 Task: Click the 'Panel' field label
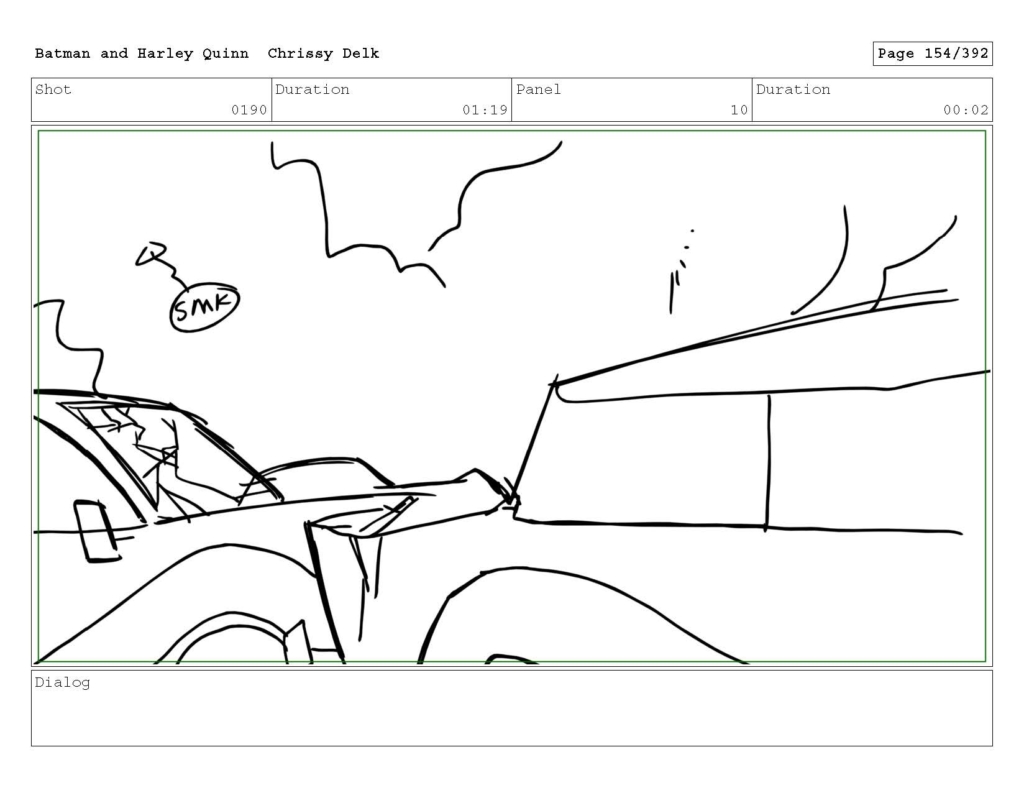[x=538, y=89]
